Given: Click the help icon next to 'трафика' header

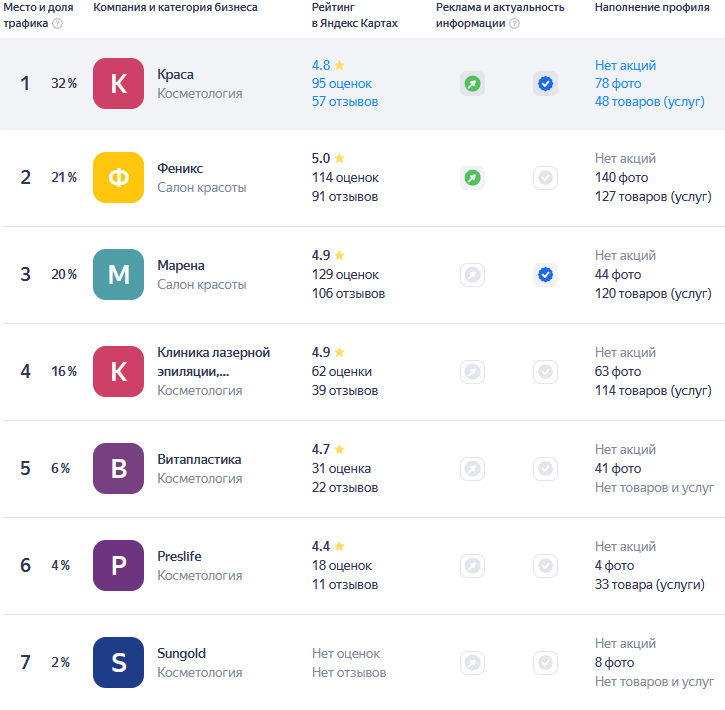Looking at the screenshot, I should pos(57,24).
